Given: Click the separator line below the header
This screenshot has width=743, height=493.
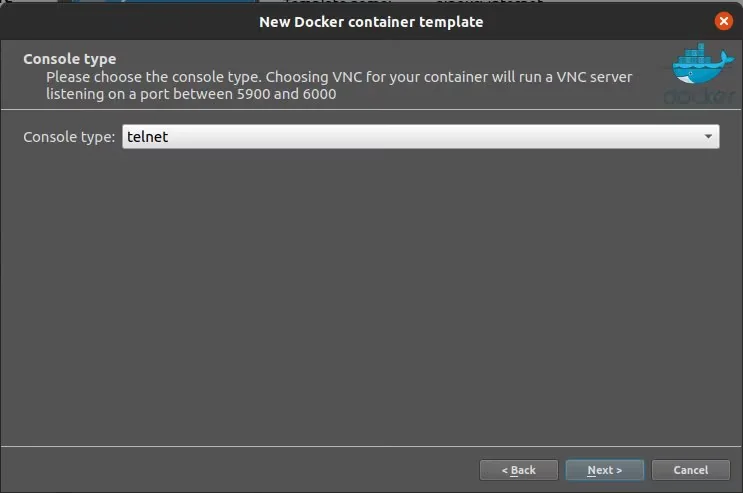Looking at the screenshot, I should coord(371,109).
